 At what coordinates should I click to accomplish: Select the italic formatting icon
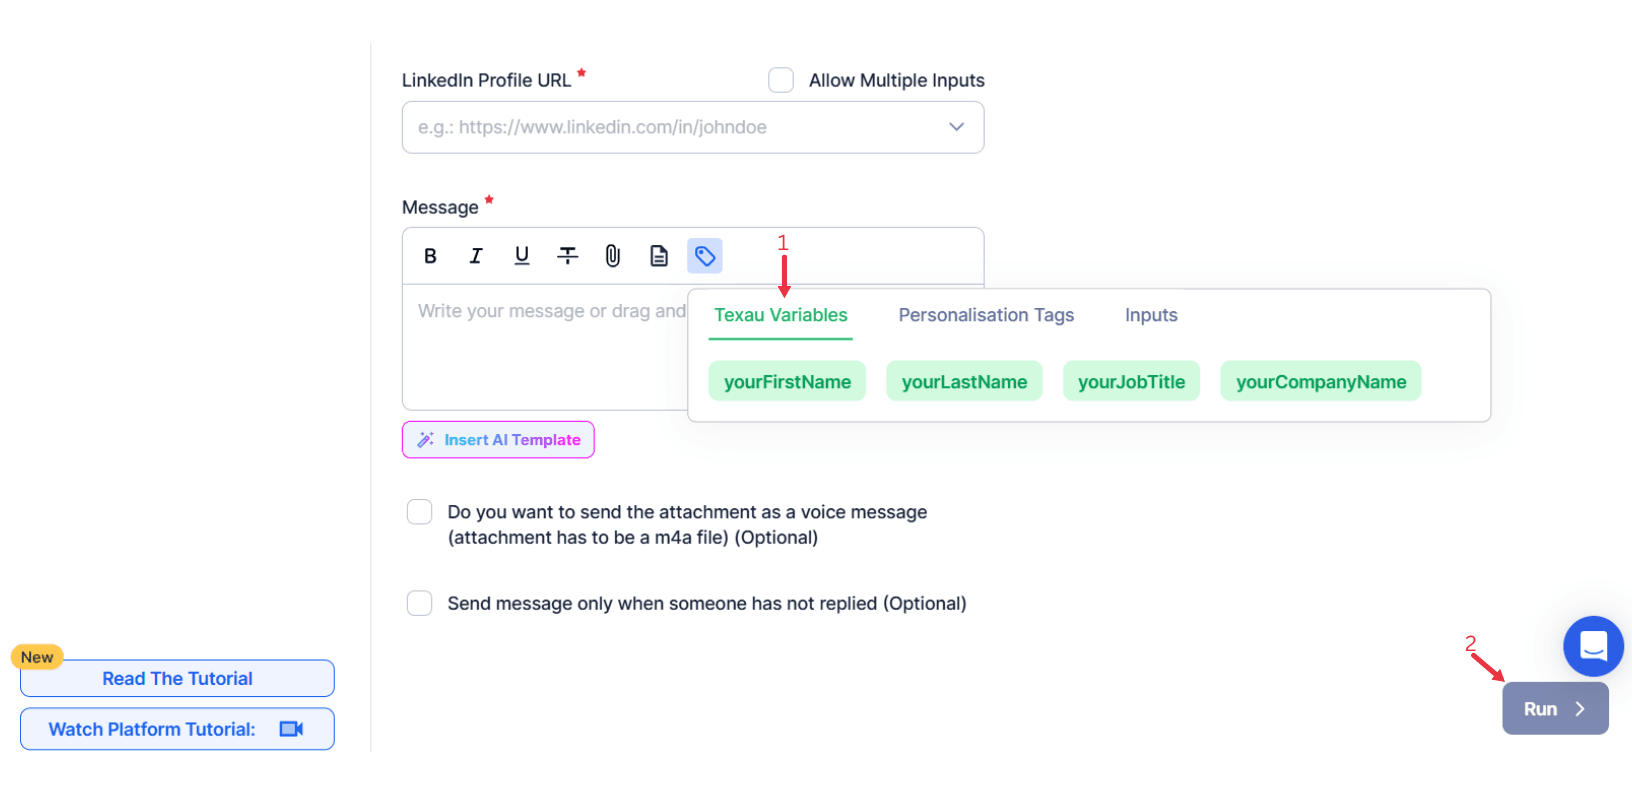click(x=476, y=255)
